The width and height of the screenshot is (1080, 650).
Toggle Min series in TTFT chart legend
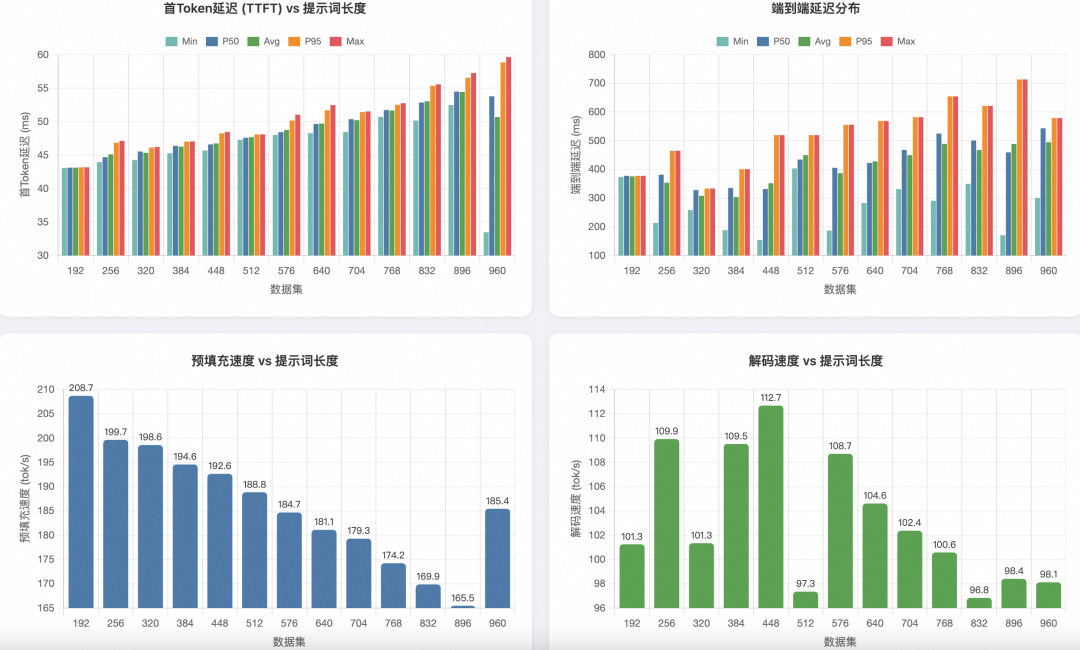coord(182,41)
